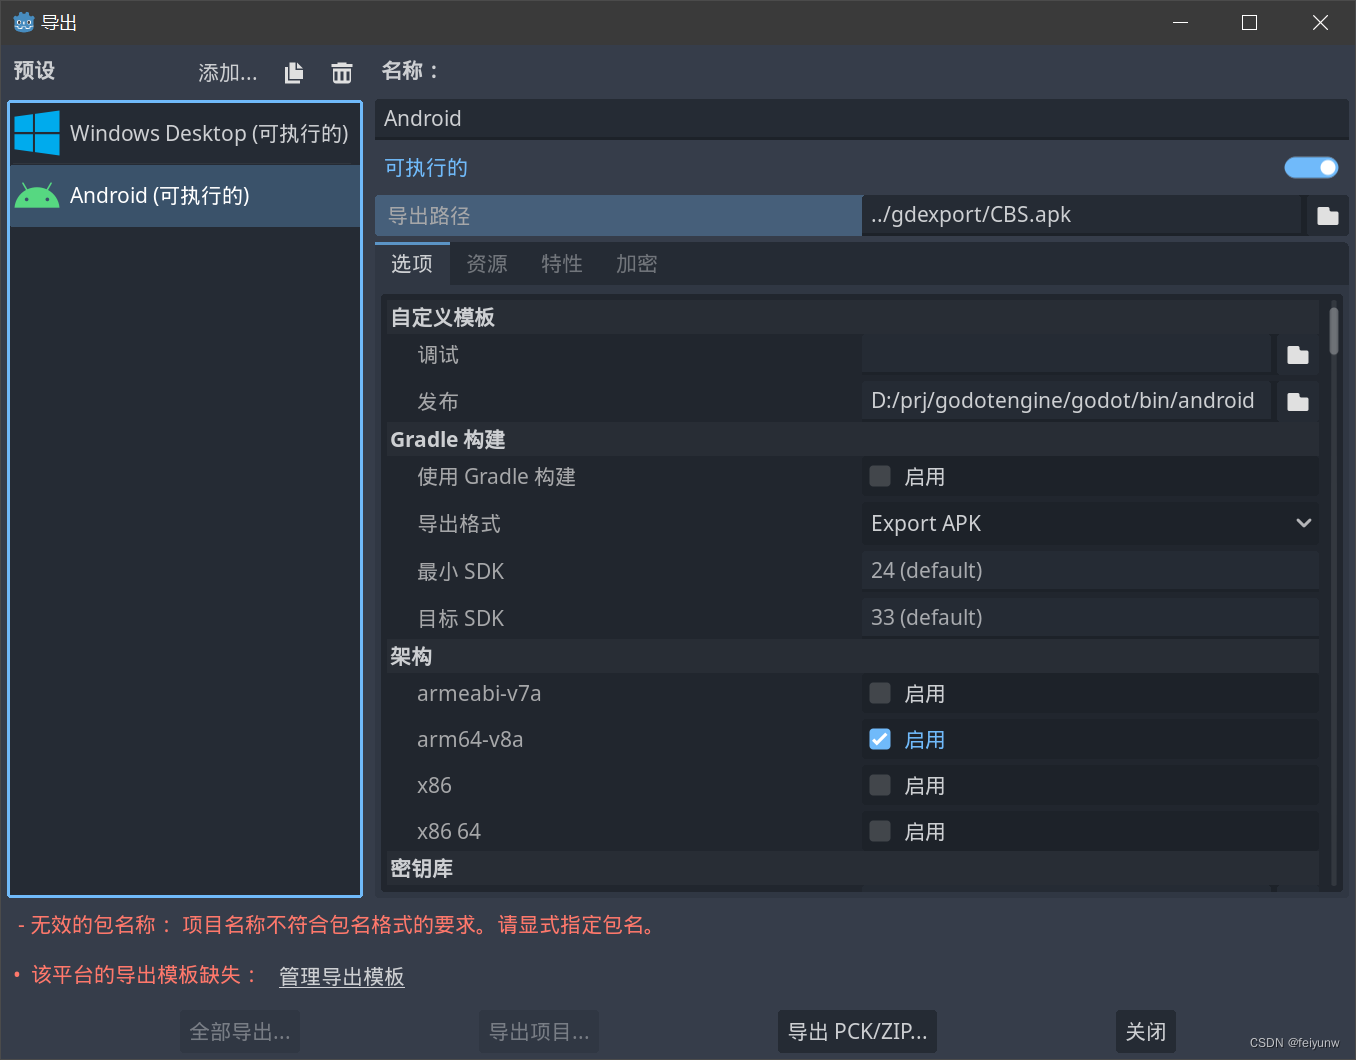The width and height of the screenshot is (1356, 1060).
Task: Select Android preset in list
Action: (185, 196)
